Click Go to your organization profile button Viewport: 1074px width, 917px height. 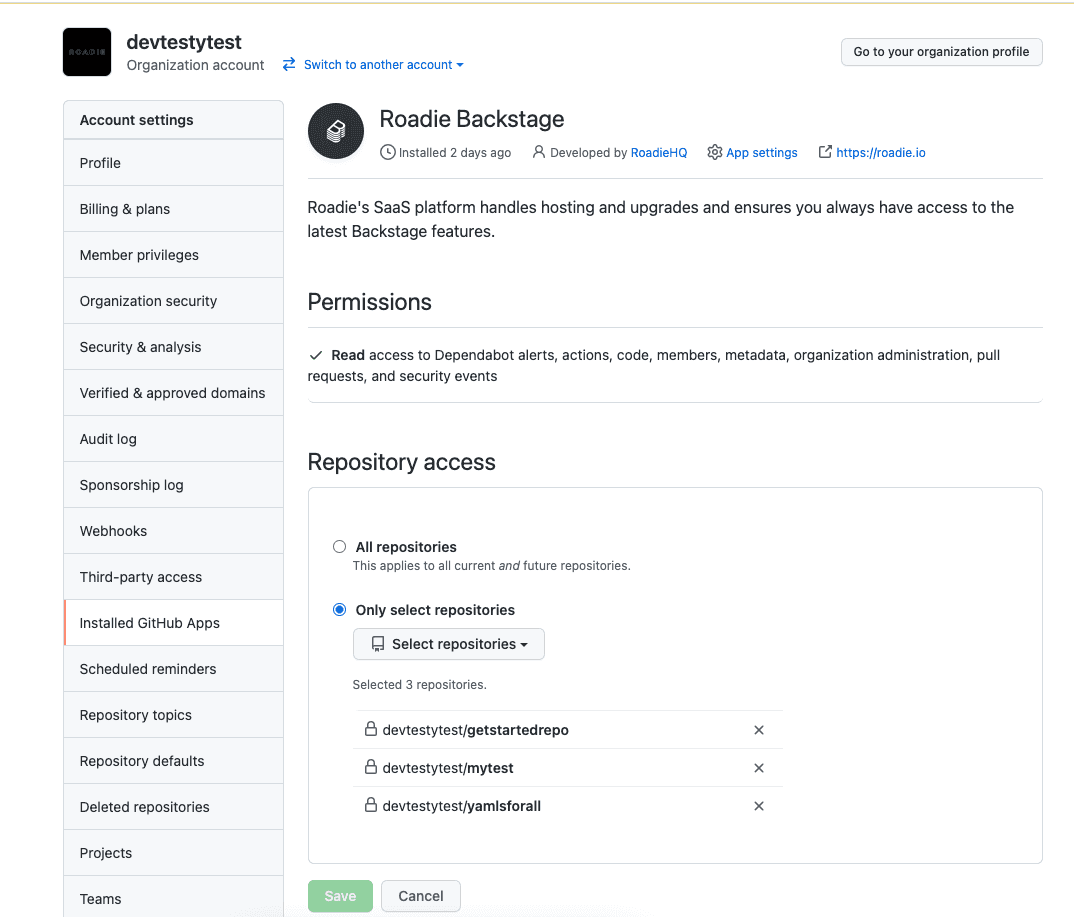point(941,52)
